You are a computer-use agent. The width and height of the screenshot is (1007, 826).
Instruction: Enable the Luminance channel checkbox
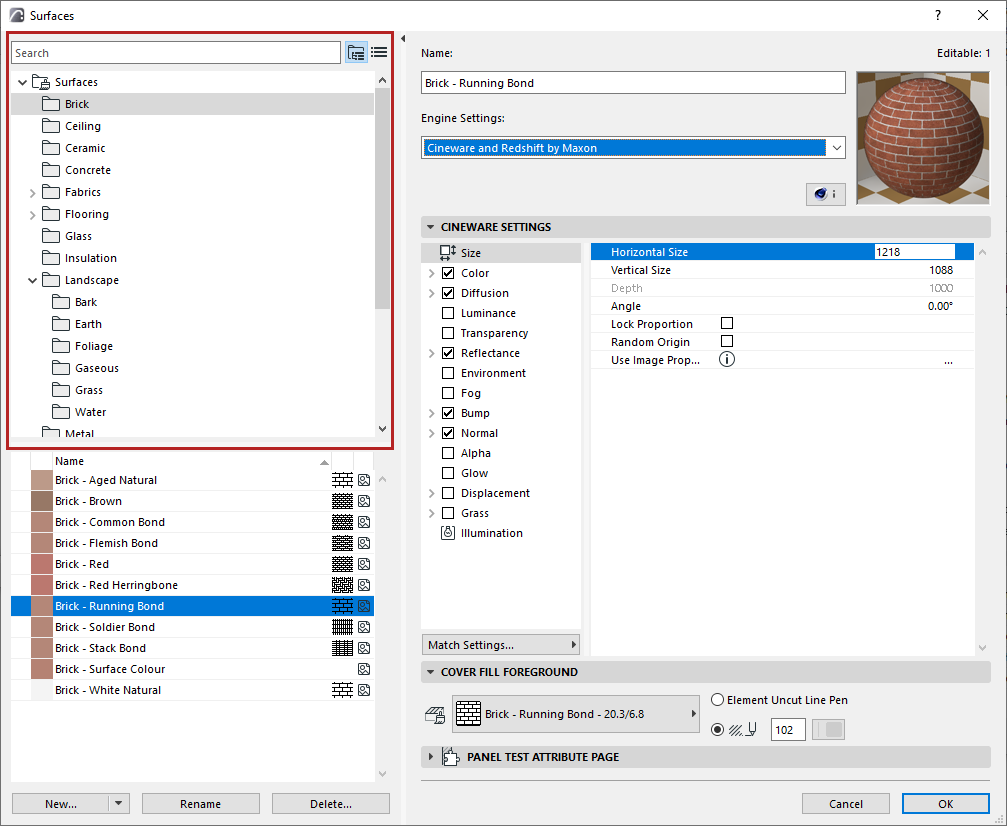coord(448,313)
